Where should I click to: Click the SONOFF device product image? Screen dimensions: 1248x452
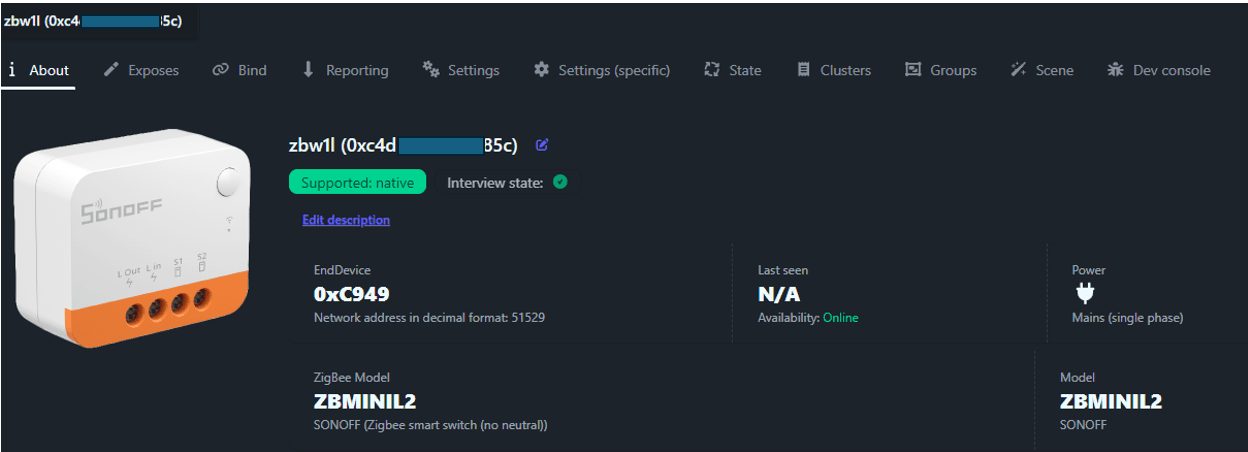point(133,236)
